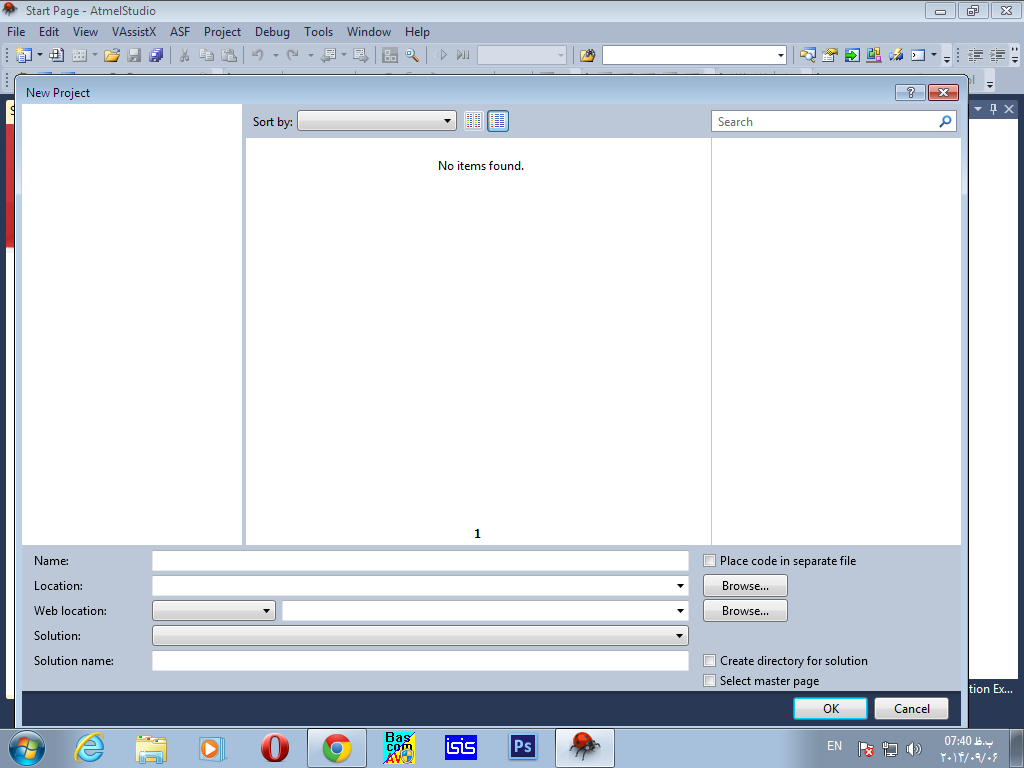
Task: Check the Select master page checkbox
Action: (709, 680)
